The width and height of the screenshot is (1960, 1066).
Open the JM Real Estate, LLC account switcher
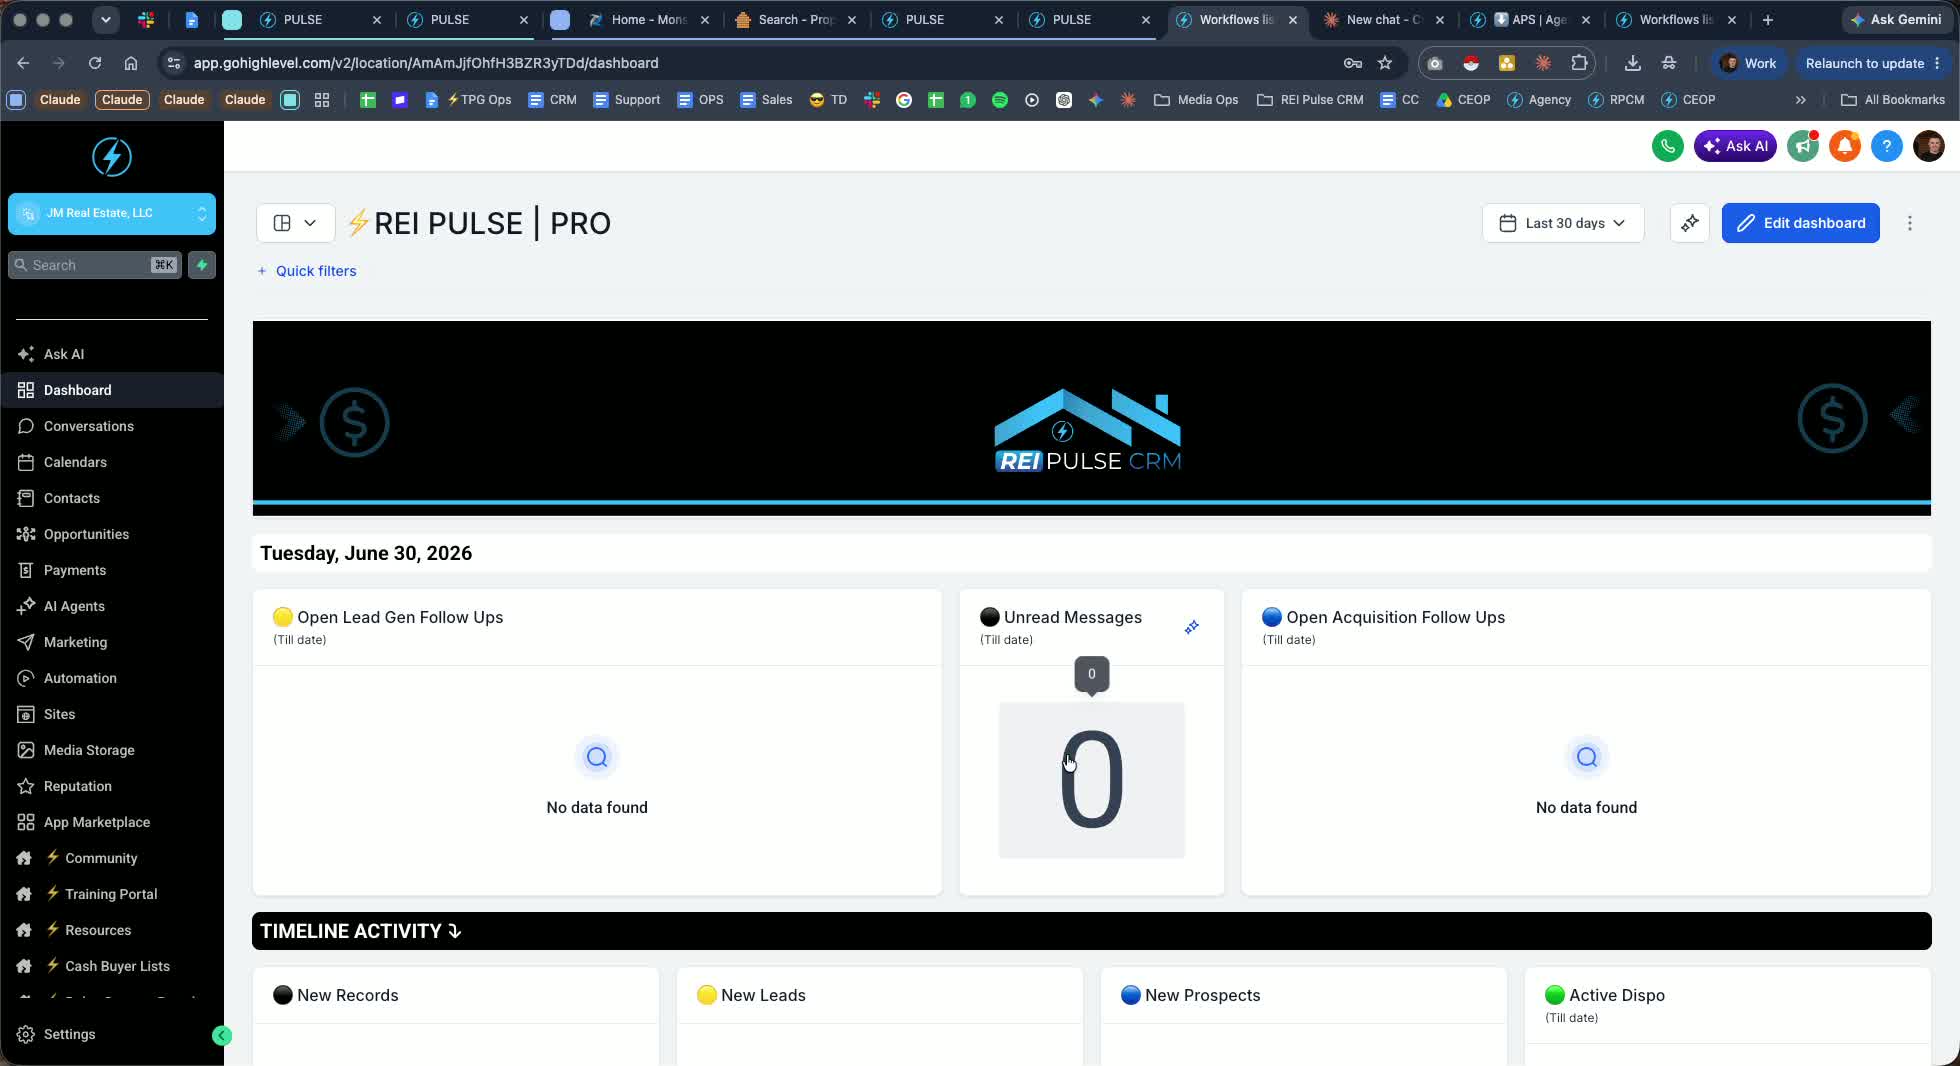(x=112, y=213)
